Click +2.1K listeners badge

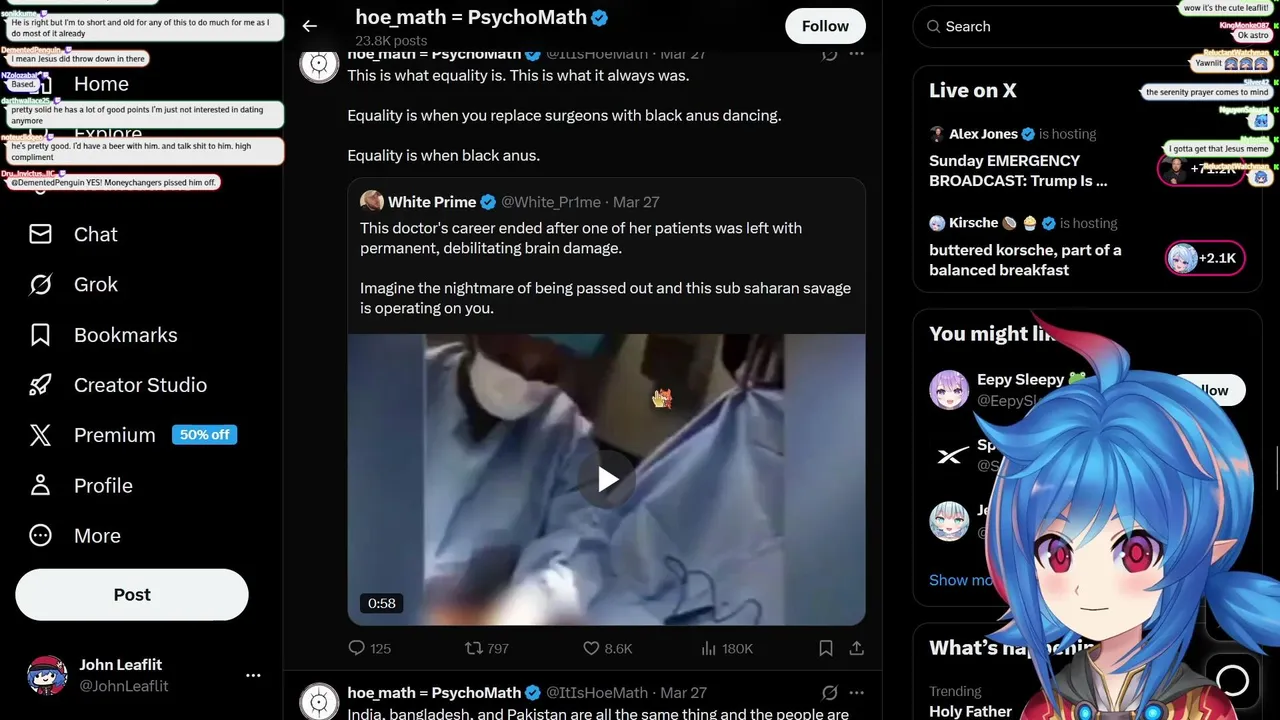pyautogui.click(x=1205, y=258)
